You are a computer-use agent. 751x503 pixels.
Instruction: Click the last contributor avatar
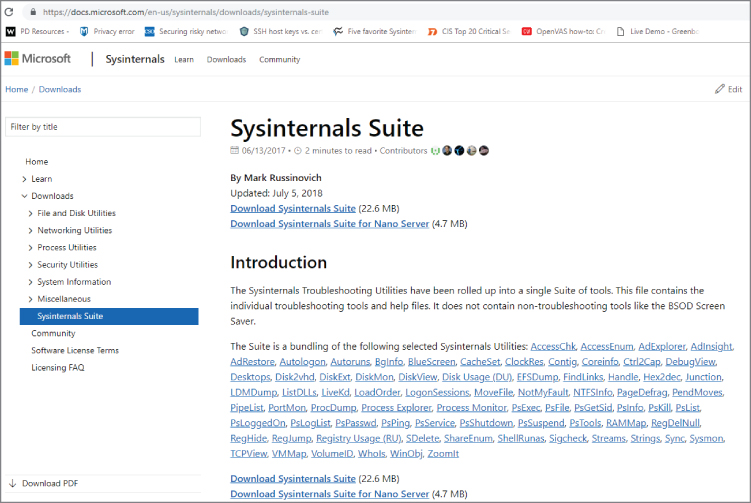tap(484, 150)
